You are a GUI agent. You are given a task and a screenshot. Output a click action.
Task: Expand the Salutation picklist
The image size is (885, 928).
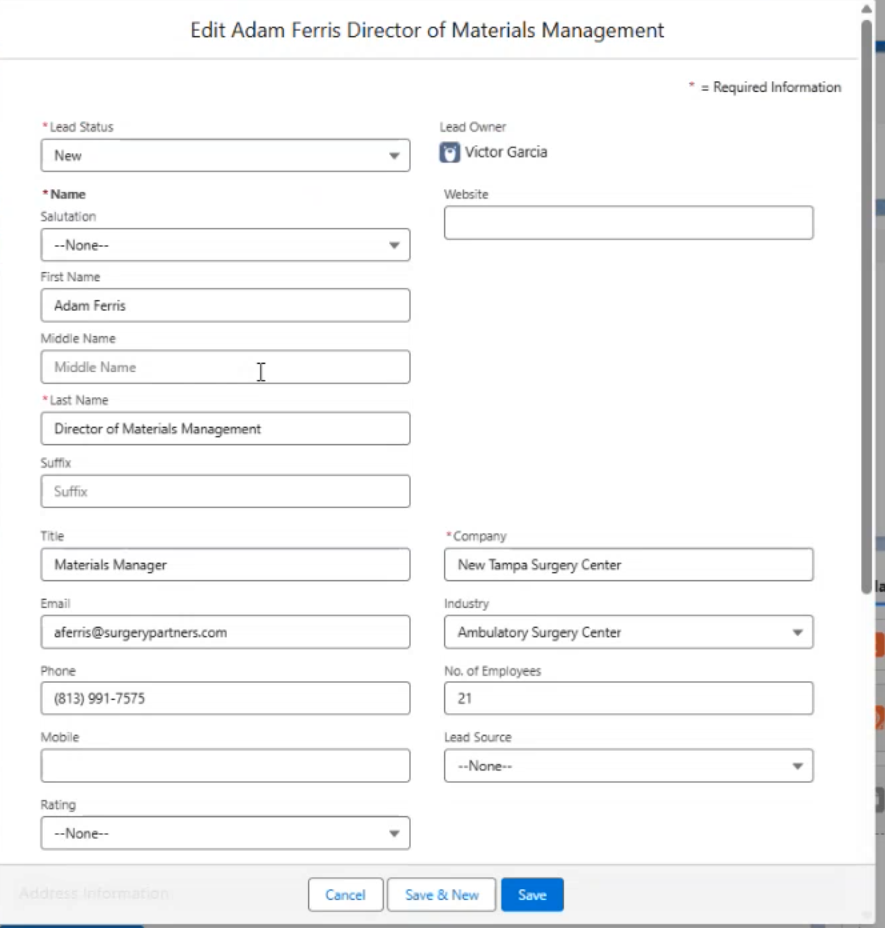[225, 245]
